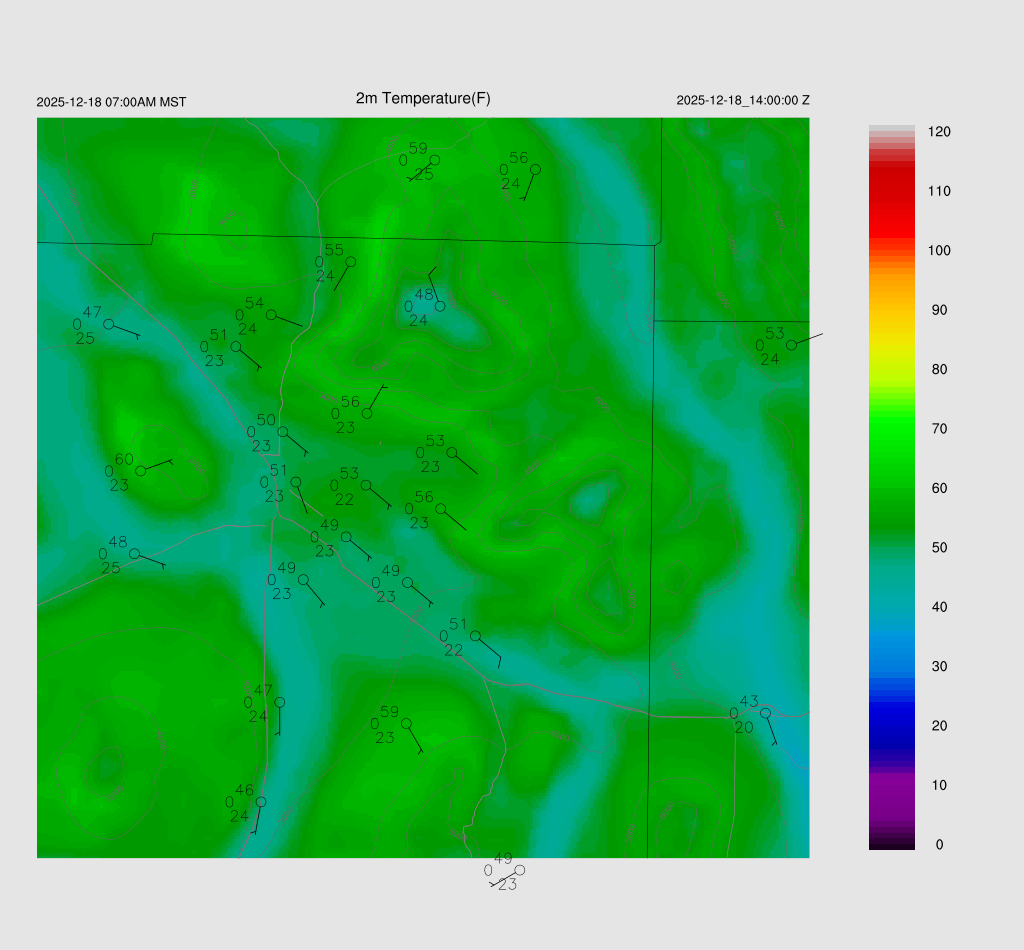This screenshot has width=1024, height=950.
Task: Click the 54 degree station circle
Action: 271,314
